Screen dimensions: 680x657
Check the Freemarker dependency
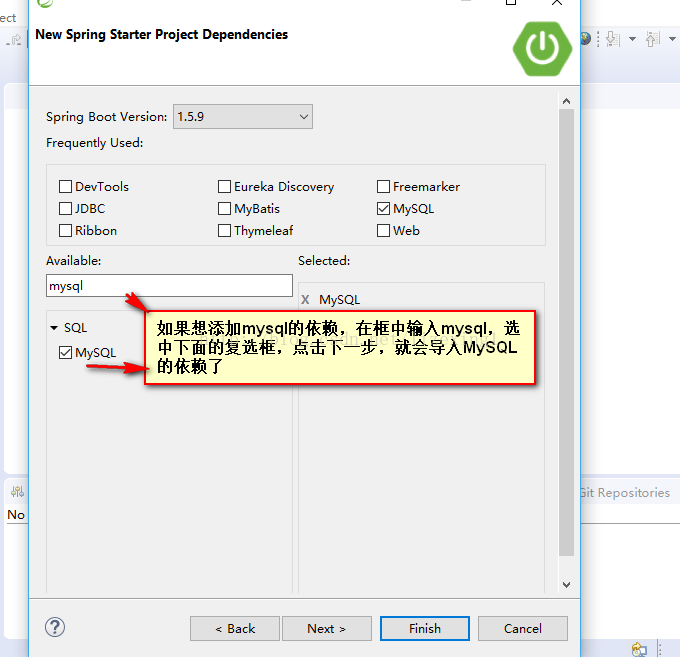pyautogui.click(x=383, y=186)
